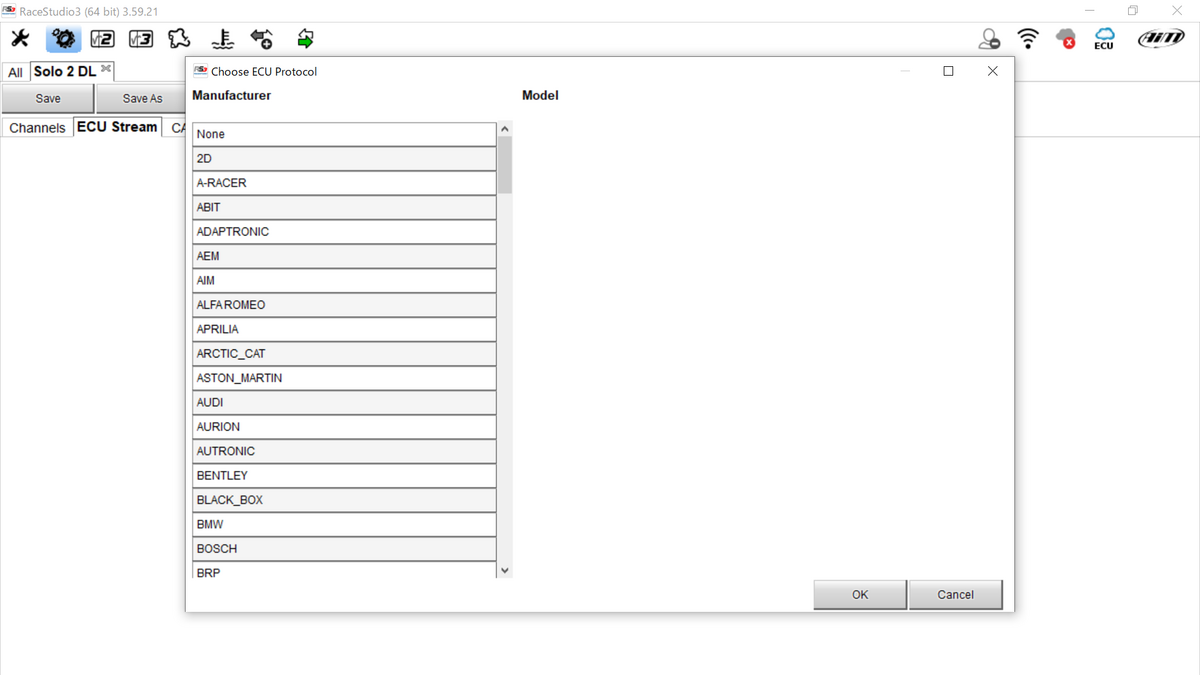Switch to the Channels tab

tap(37, 128)
